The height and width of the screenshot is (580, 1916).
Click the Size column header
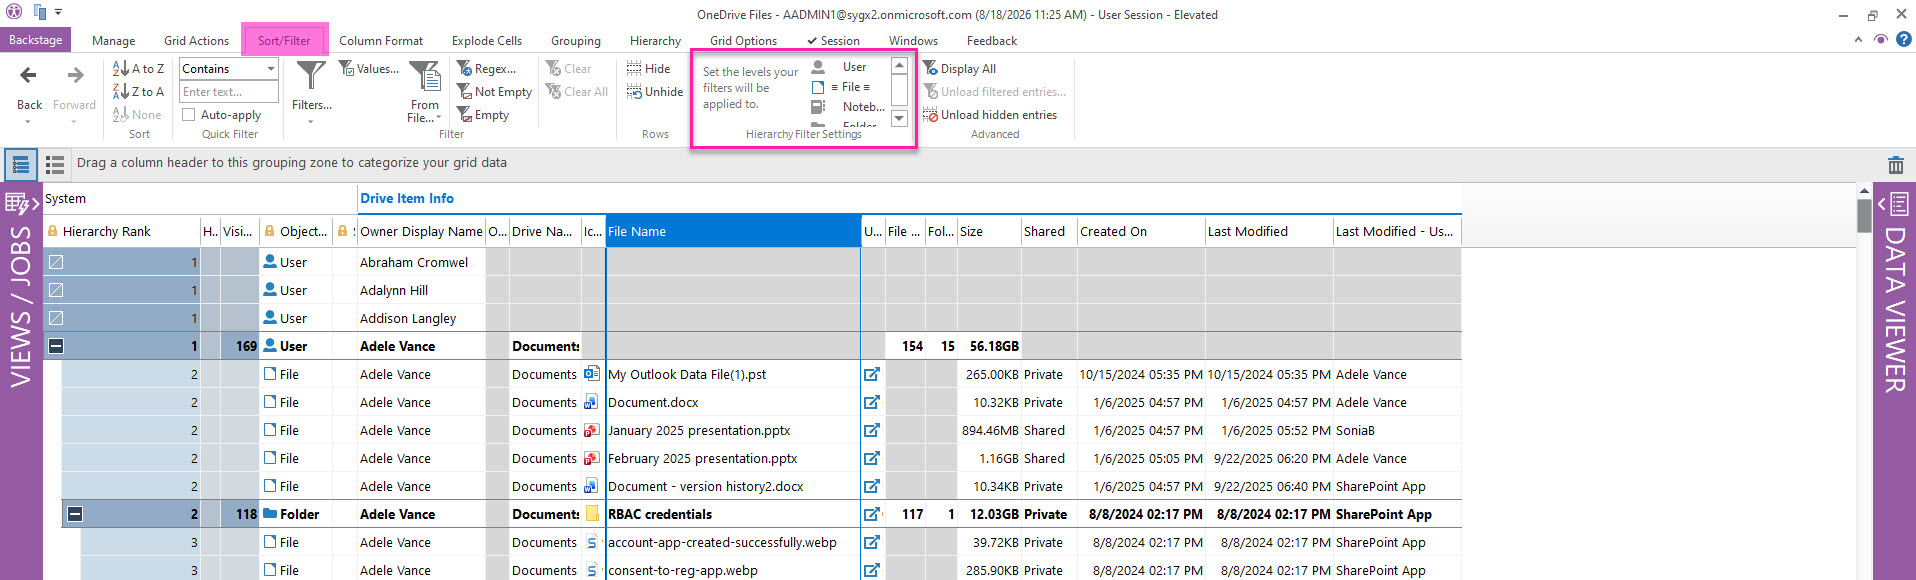pos(988,231)
